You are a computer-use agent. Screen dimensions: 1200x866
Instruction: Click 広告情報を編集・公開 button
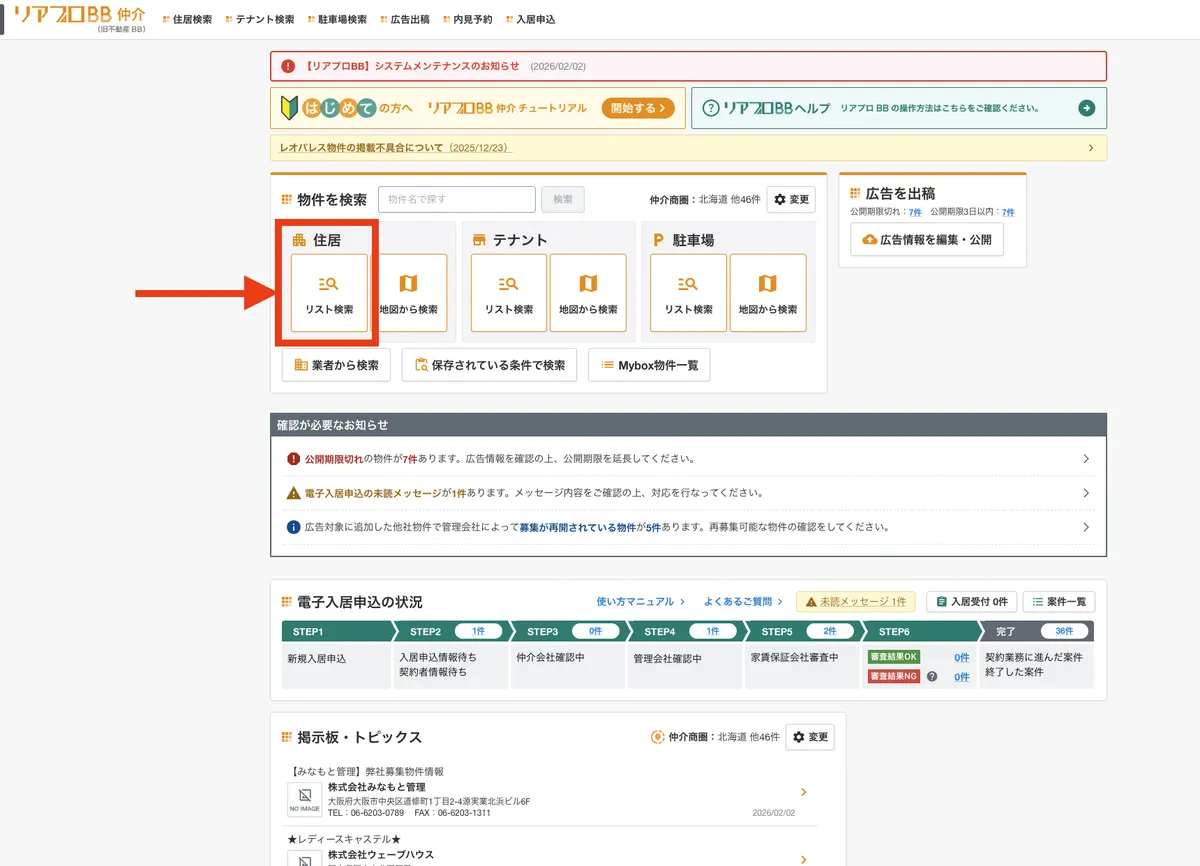point(927,240)
